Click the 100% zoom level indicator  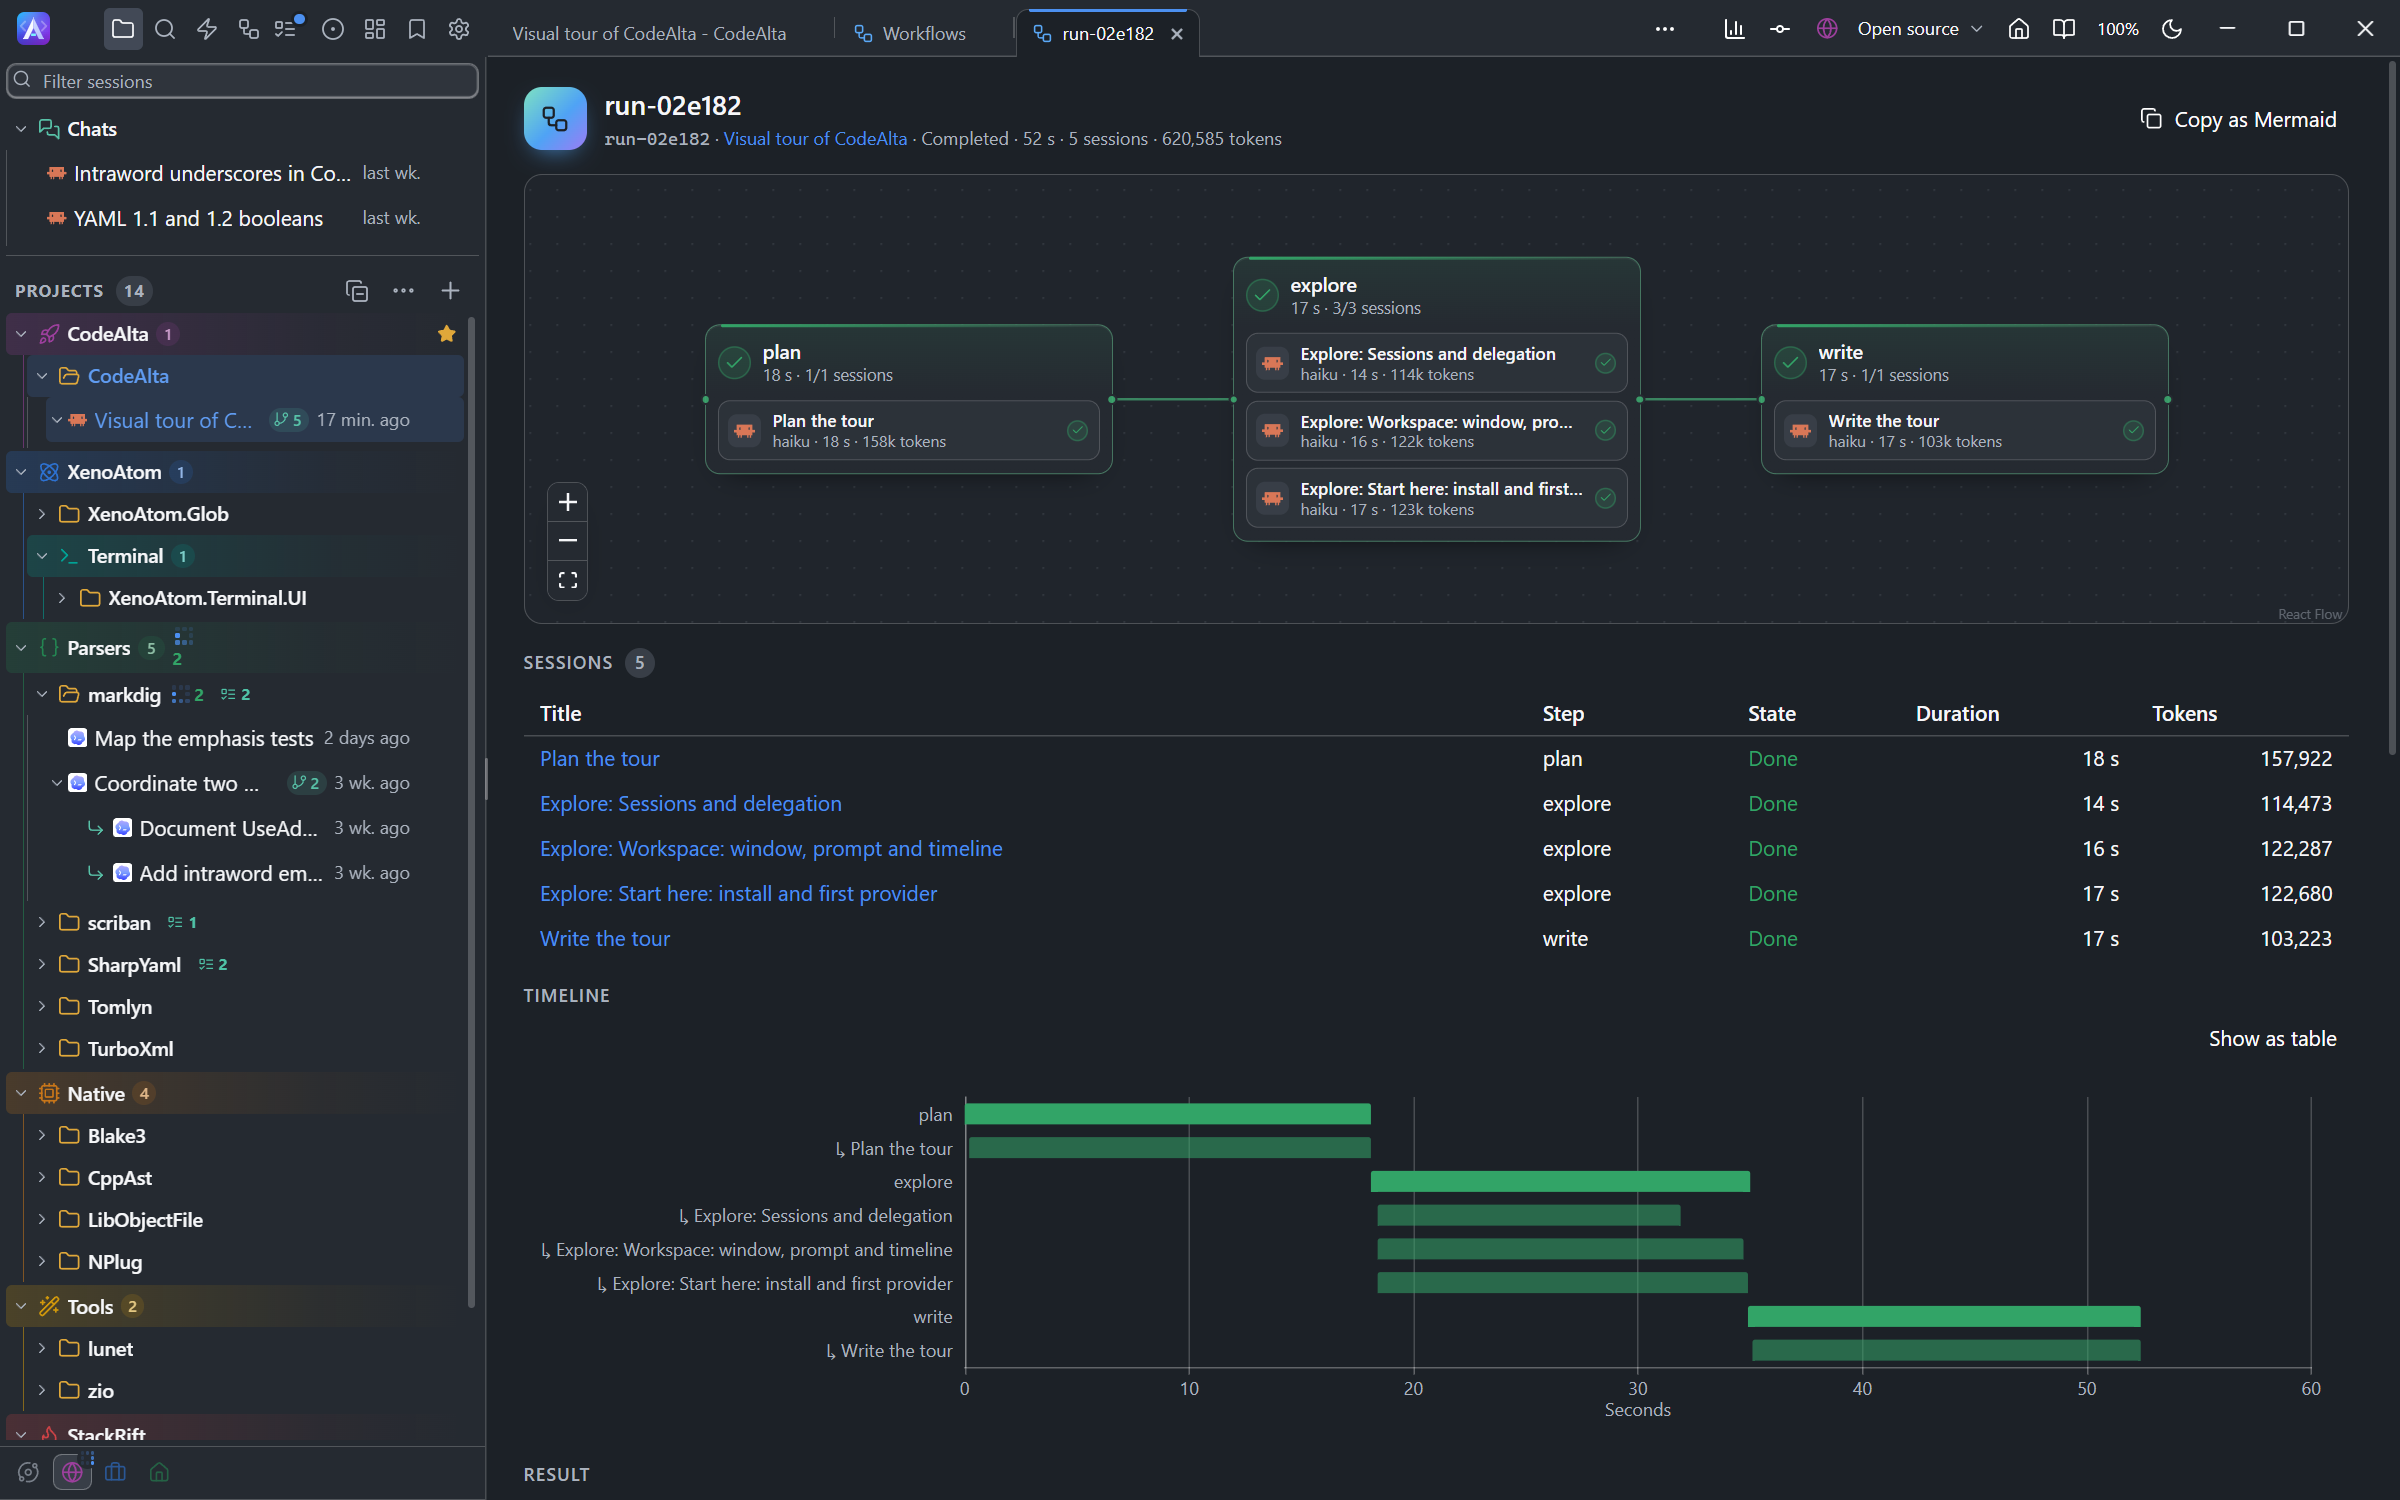(2117, 30)
